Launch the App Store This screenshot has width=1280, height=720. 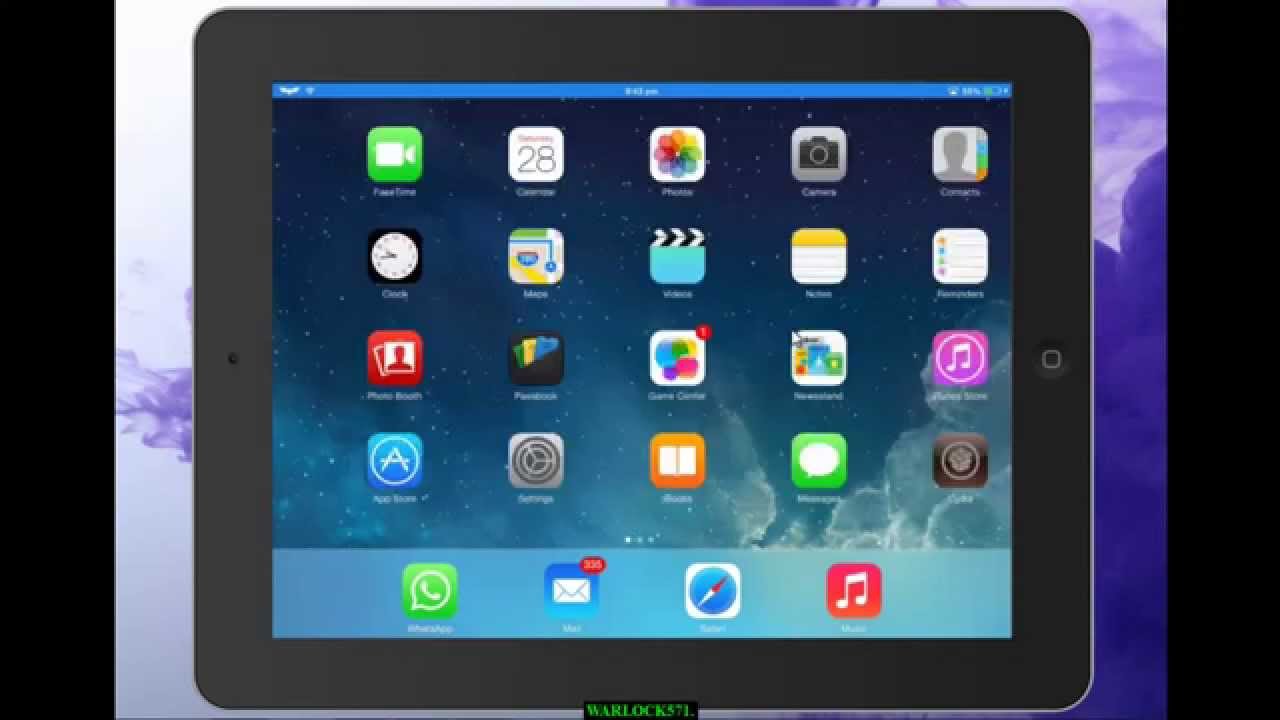point(395,460)
